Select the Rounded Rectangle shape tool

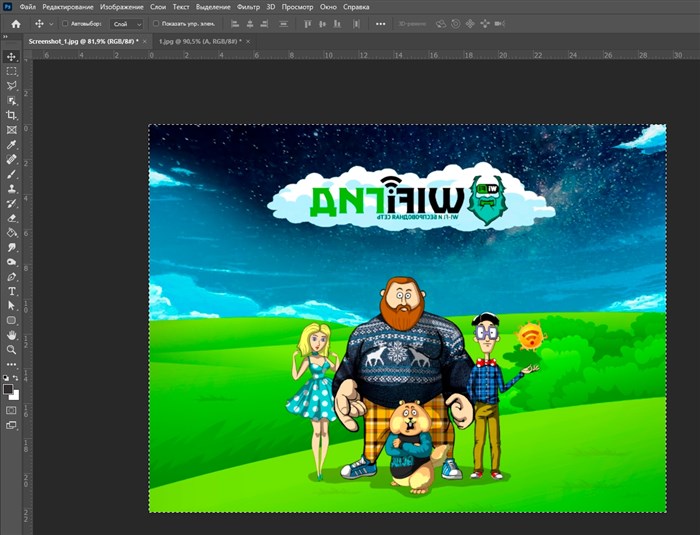12,321
